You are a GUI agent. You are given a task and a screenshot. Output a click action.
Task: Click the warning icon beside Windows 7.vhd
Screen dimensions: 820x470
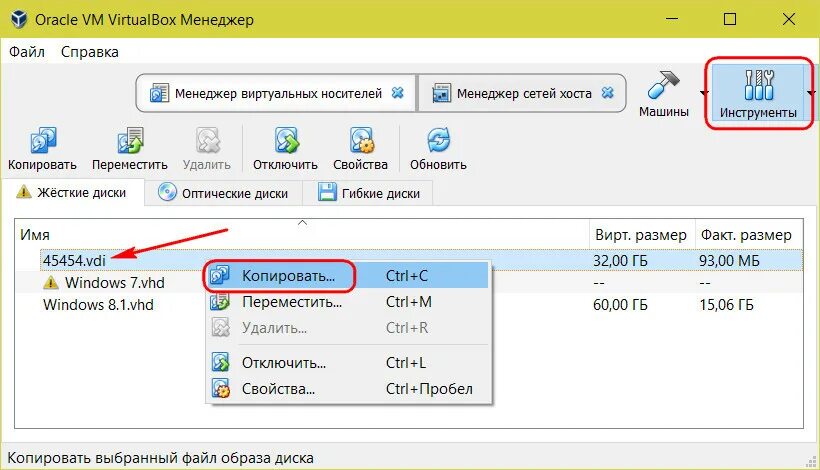click(x=51, y=283)
